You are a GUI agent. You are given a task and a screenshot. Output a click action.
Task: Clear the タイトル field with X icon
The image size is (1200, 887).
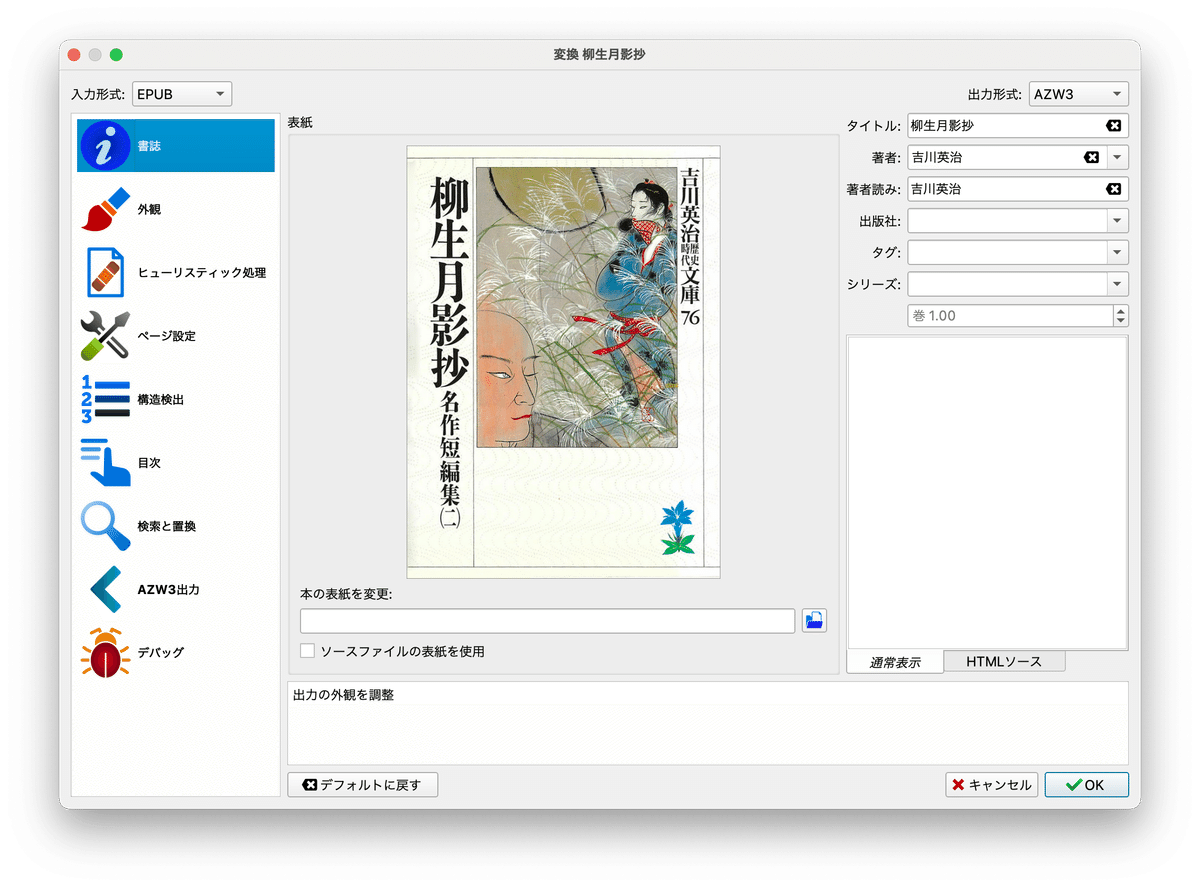click(x=1113, y=126)
